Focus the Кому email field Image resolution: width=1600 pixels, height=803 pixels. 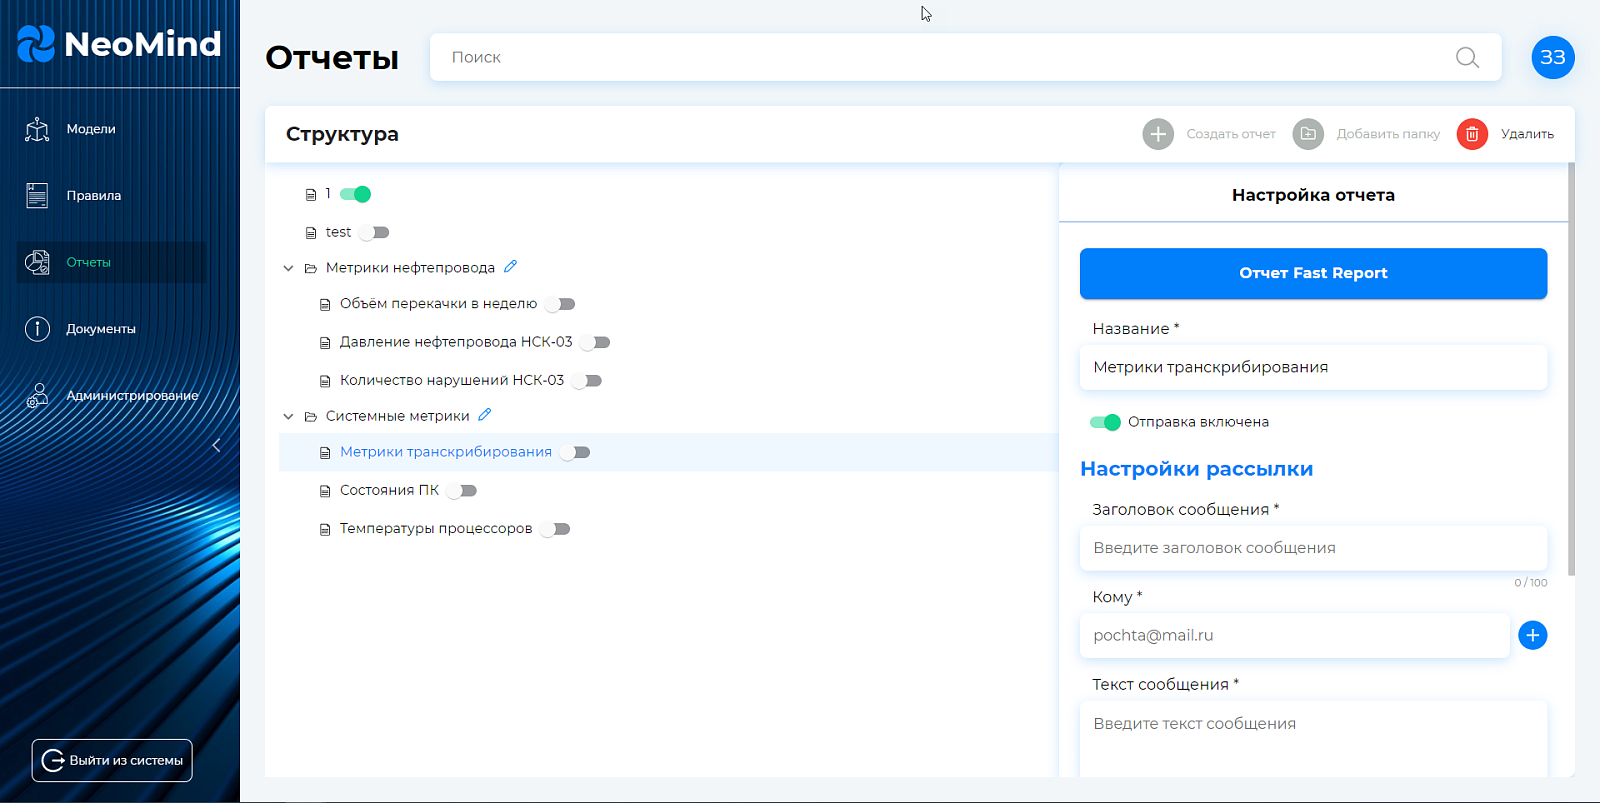coord(1294,635)
